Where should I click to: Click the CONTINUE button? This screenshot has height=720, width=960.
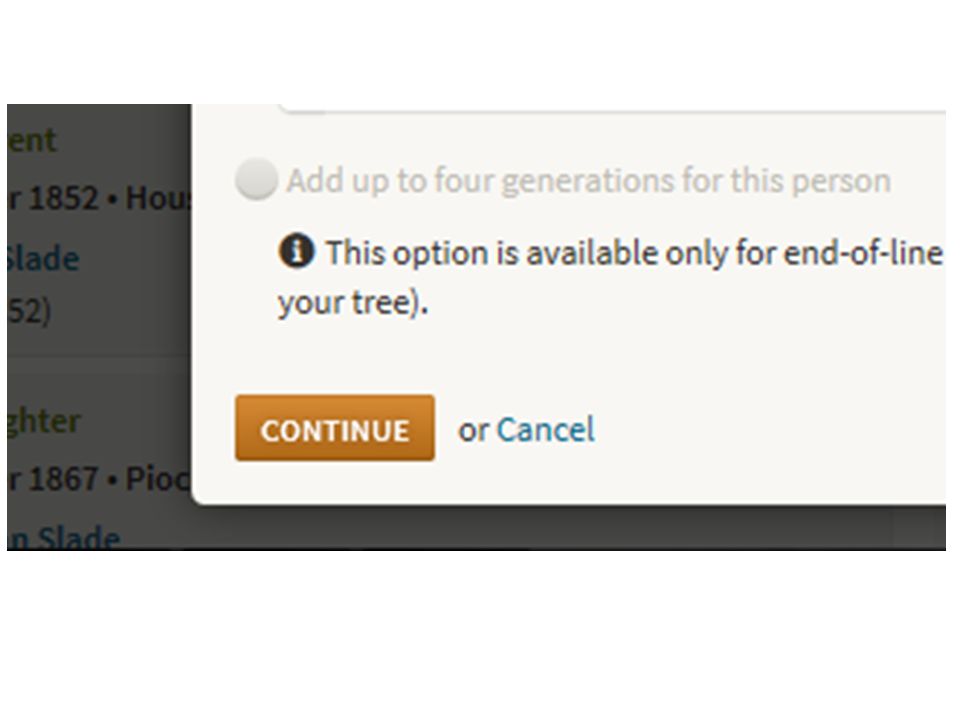point(335,428)
